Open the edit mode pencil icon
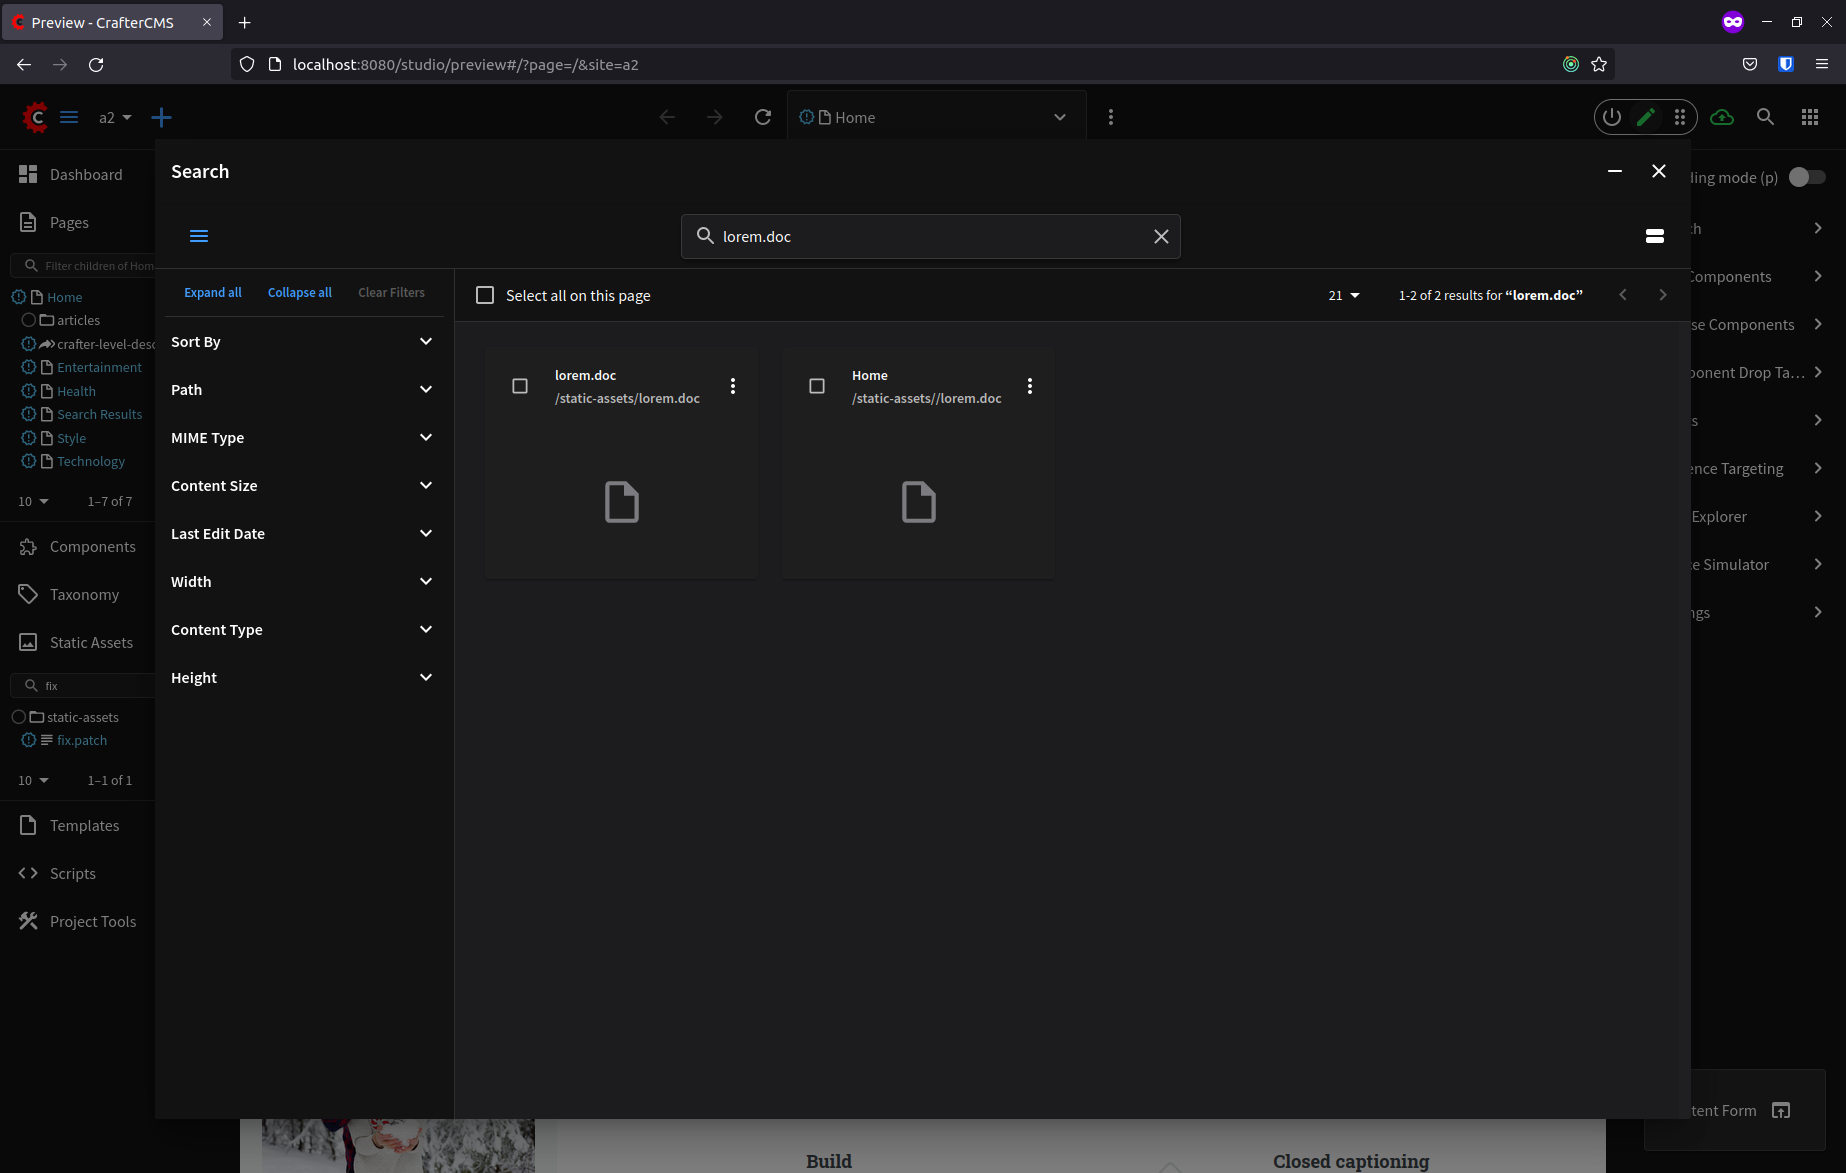 [1646, 116]
